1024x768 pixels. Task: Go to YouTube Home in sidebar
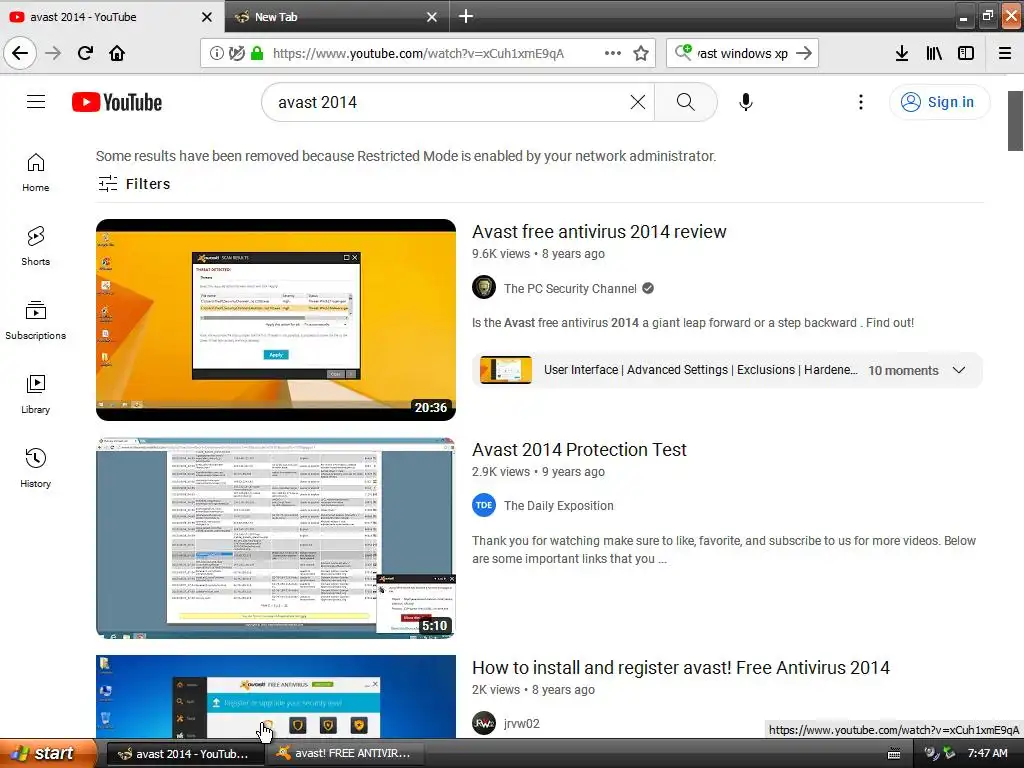[36, 172]
